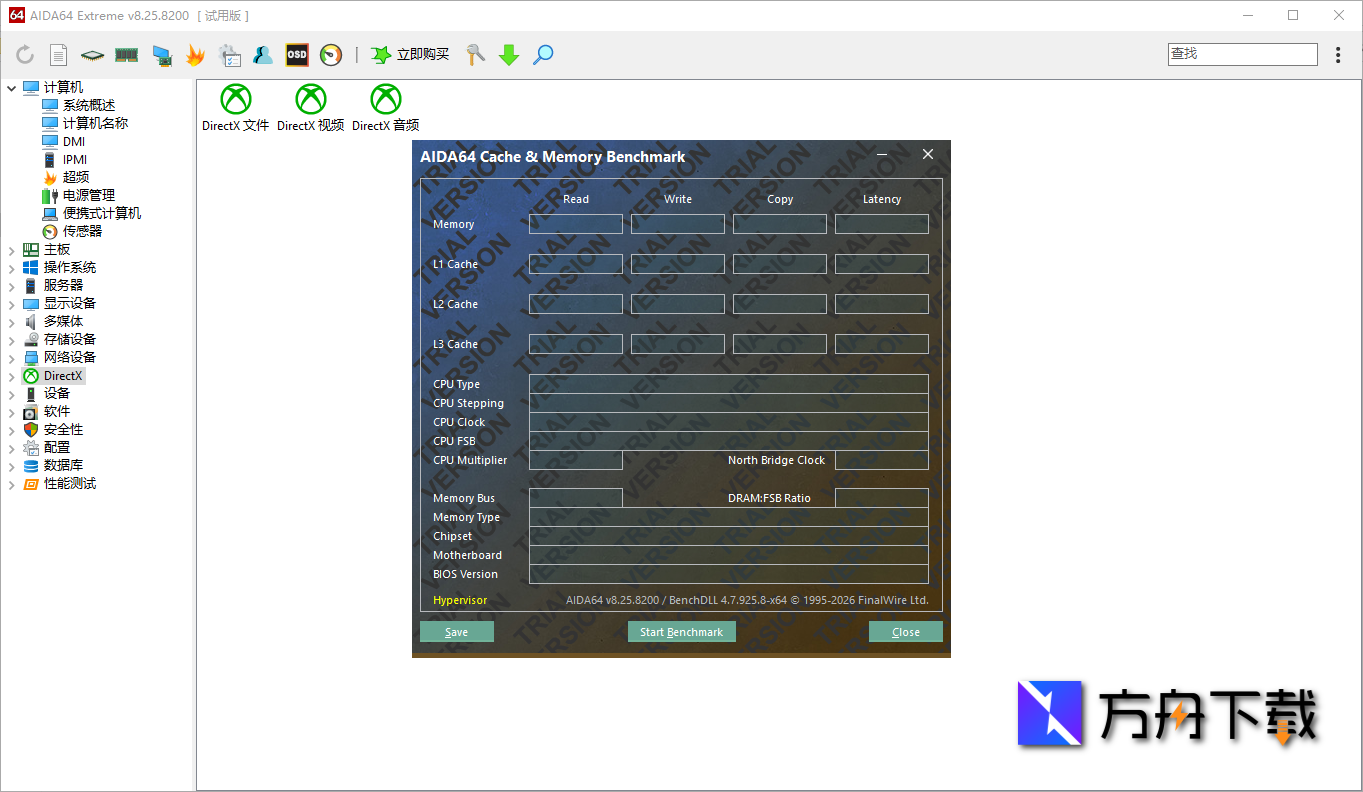Viewport: 1363px width, 792px height.
Task: Click the DirectX 音频 Xbox icon
Action: 384,100
